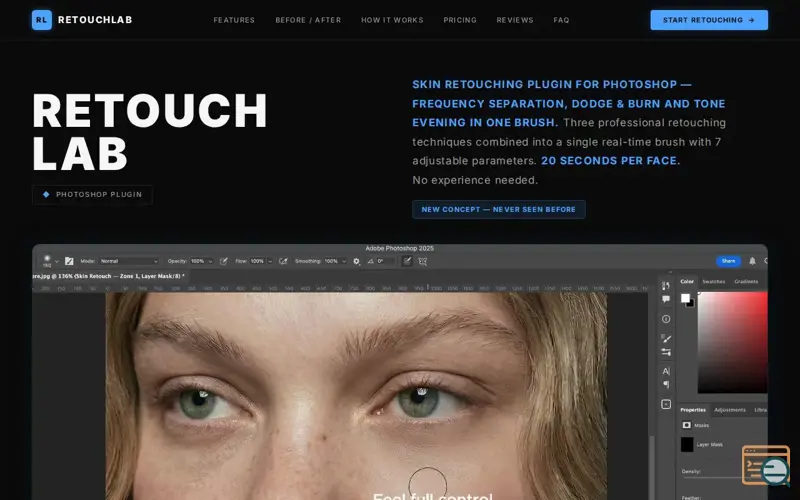
Task: Switch to the Swatches tab
Action: [714, 282]
